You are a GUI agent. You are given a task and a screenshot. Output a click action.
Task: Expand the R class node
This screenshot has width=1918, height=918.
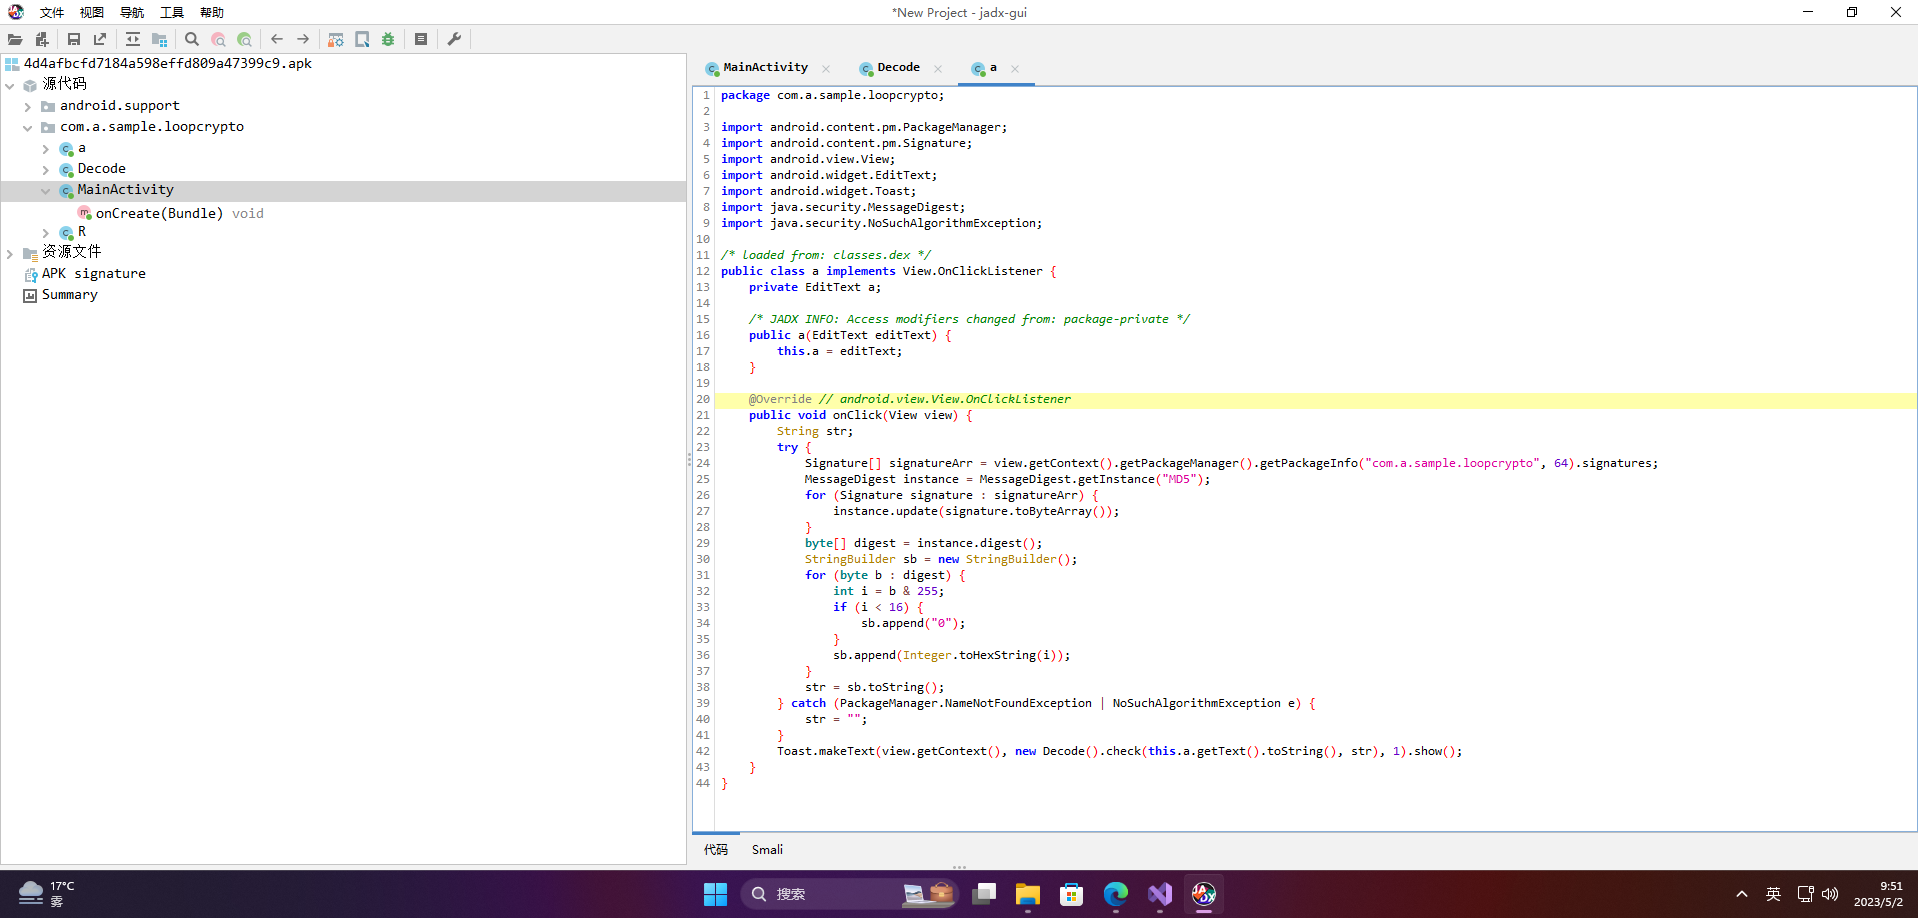click(46, 233)
